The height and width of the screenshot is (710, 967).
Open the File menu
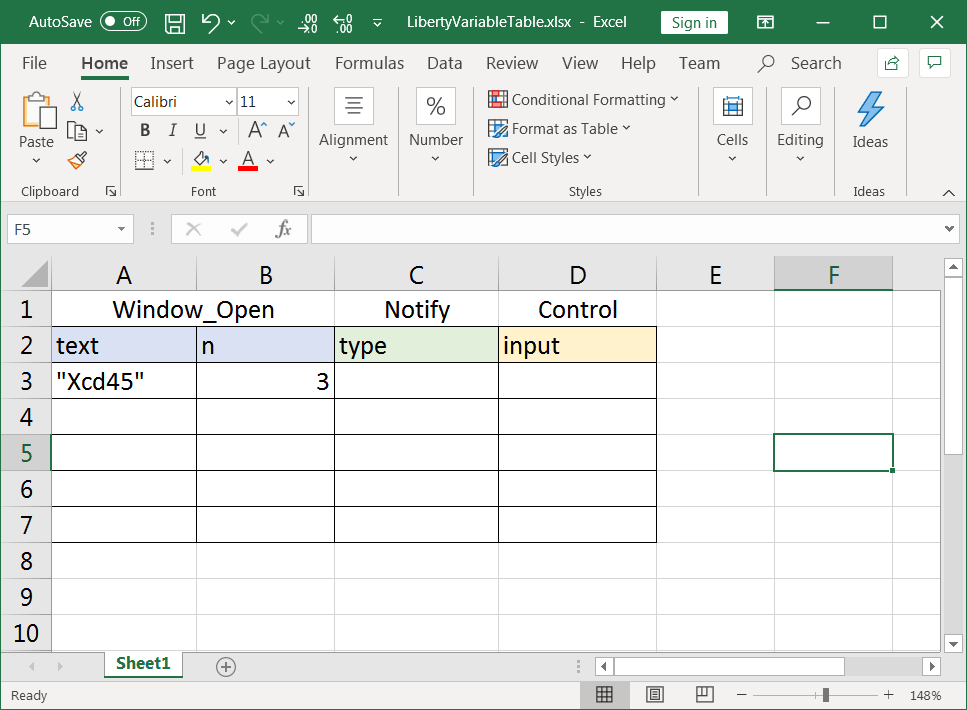coord(34,63)
